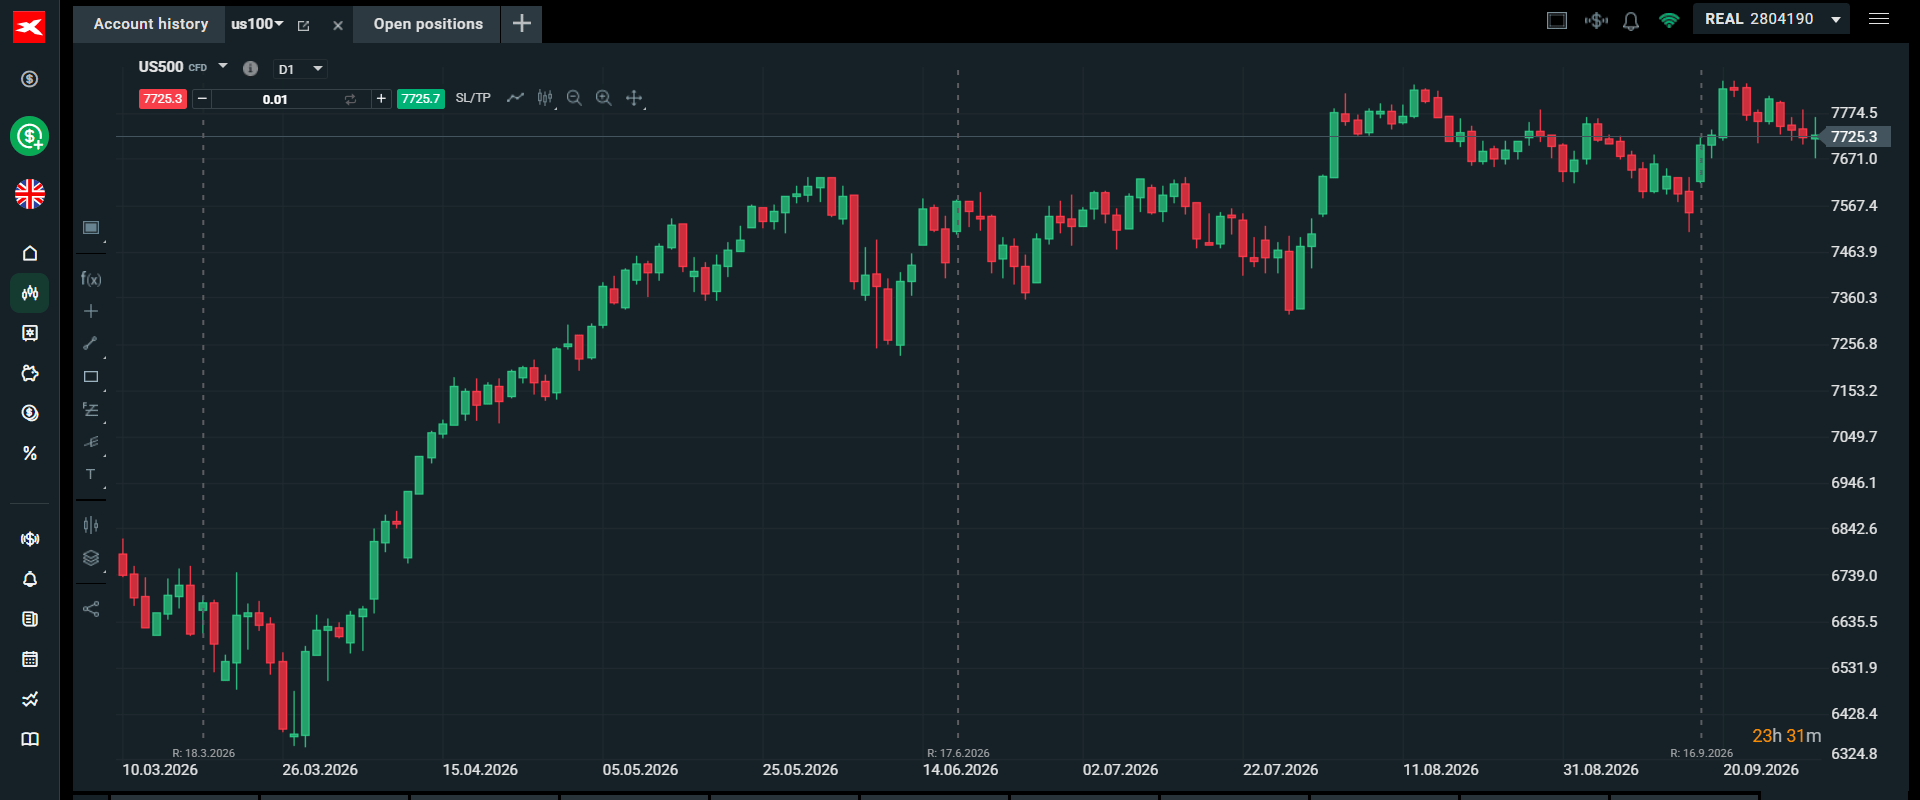This screenshot has height=800, width=1920.
Task: Open the home icon in left sidebar
Action: pos(30,253)
